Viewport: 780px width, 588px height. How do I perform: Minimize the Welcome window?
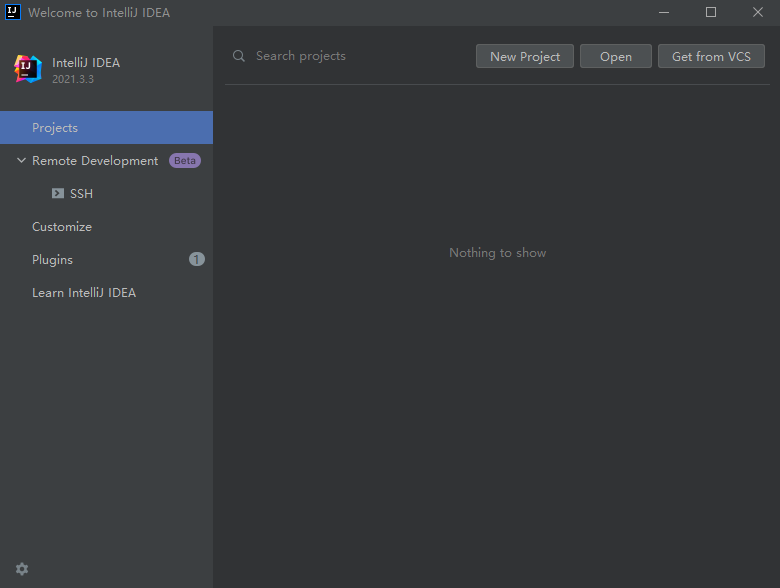tap(663, 13)
